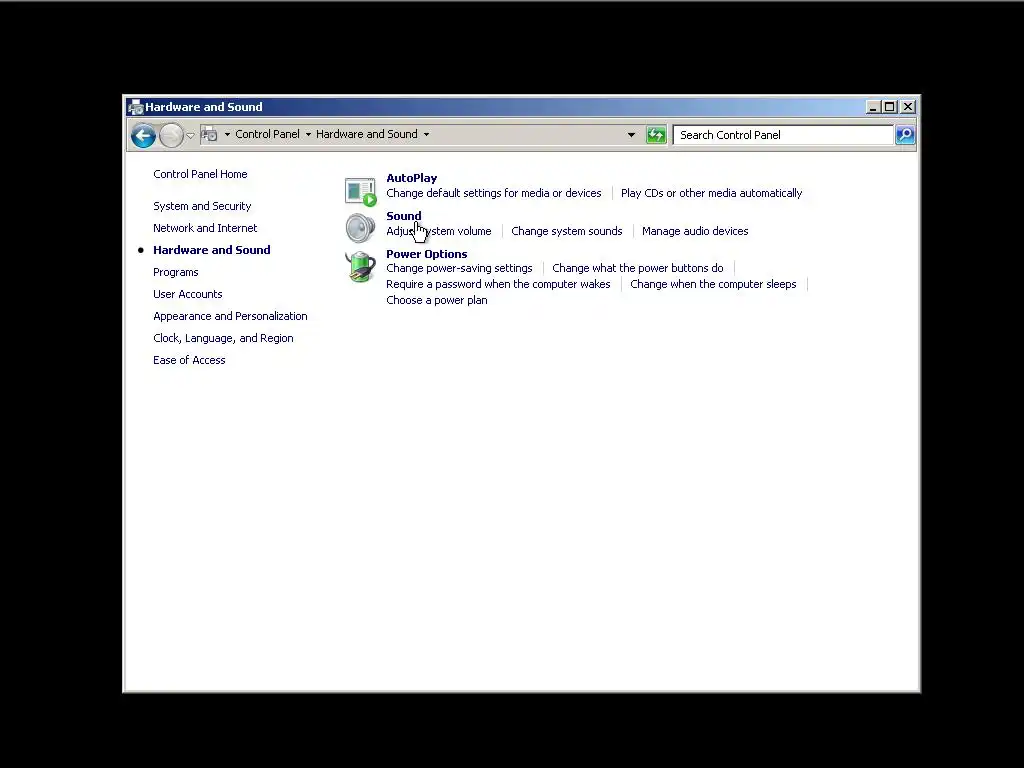Click Change when the computer sleeps
The width and height of the screenshot is (1024, 768).
[713, 284]
